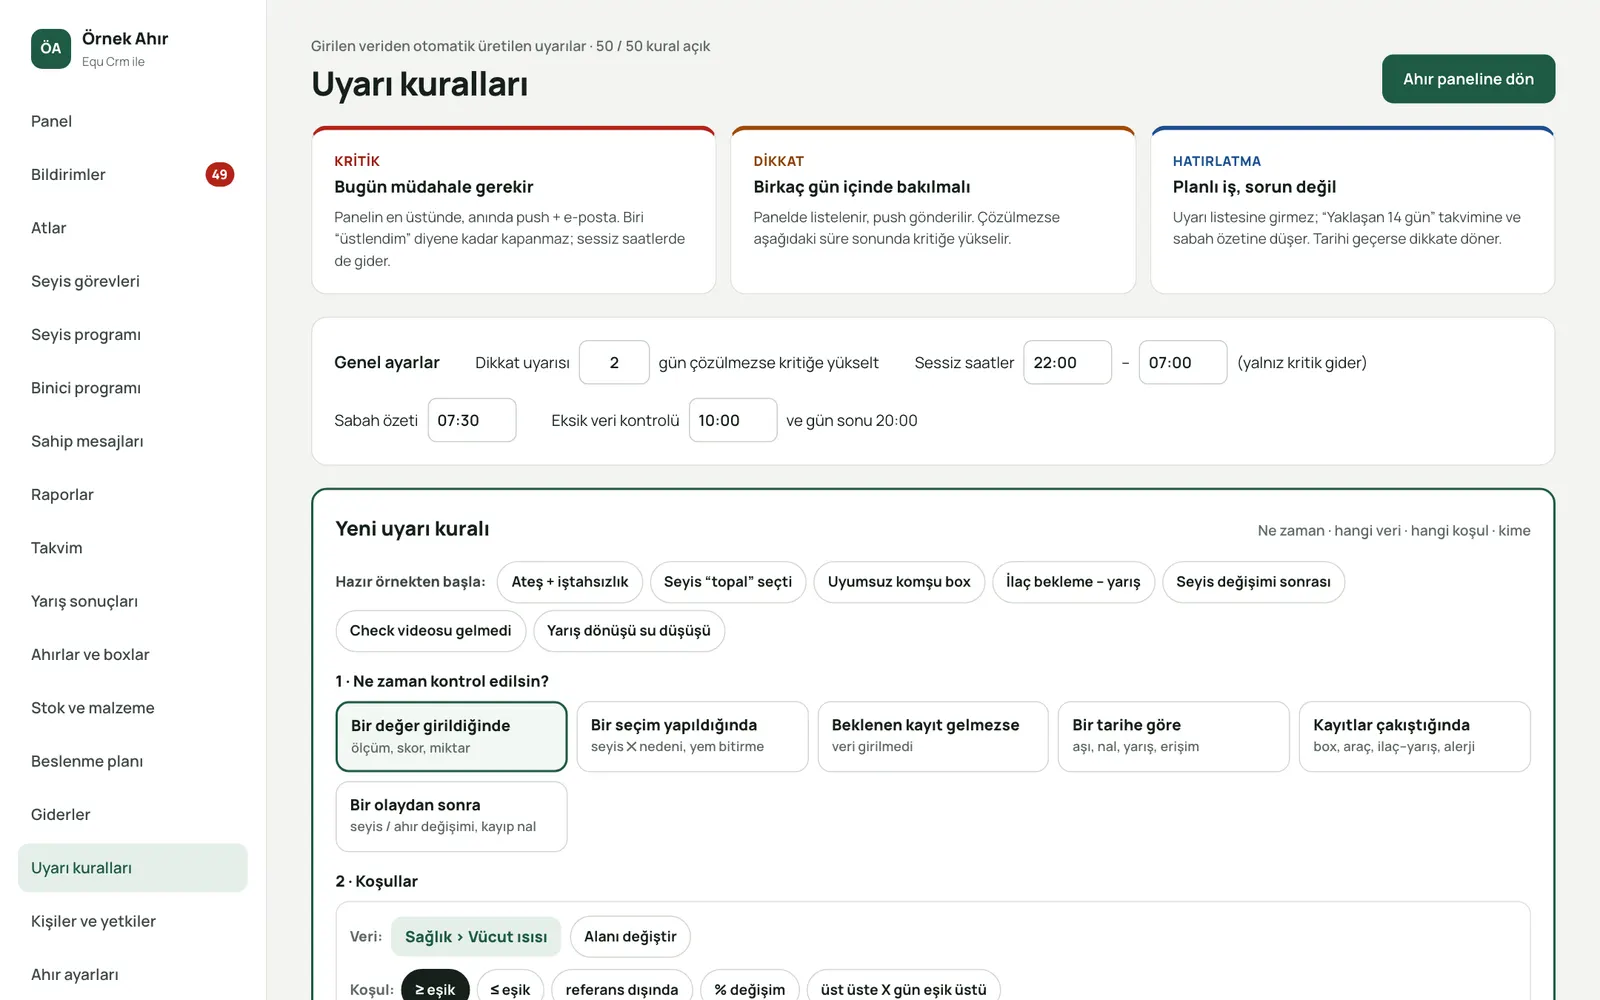This screenshot has width=1600, height=1000.
Task: Click the ÖA stable logo avatar
Action: [51, 48]
